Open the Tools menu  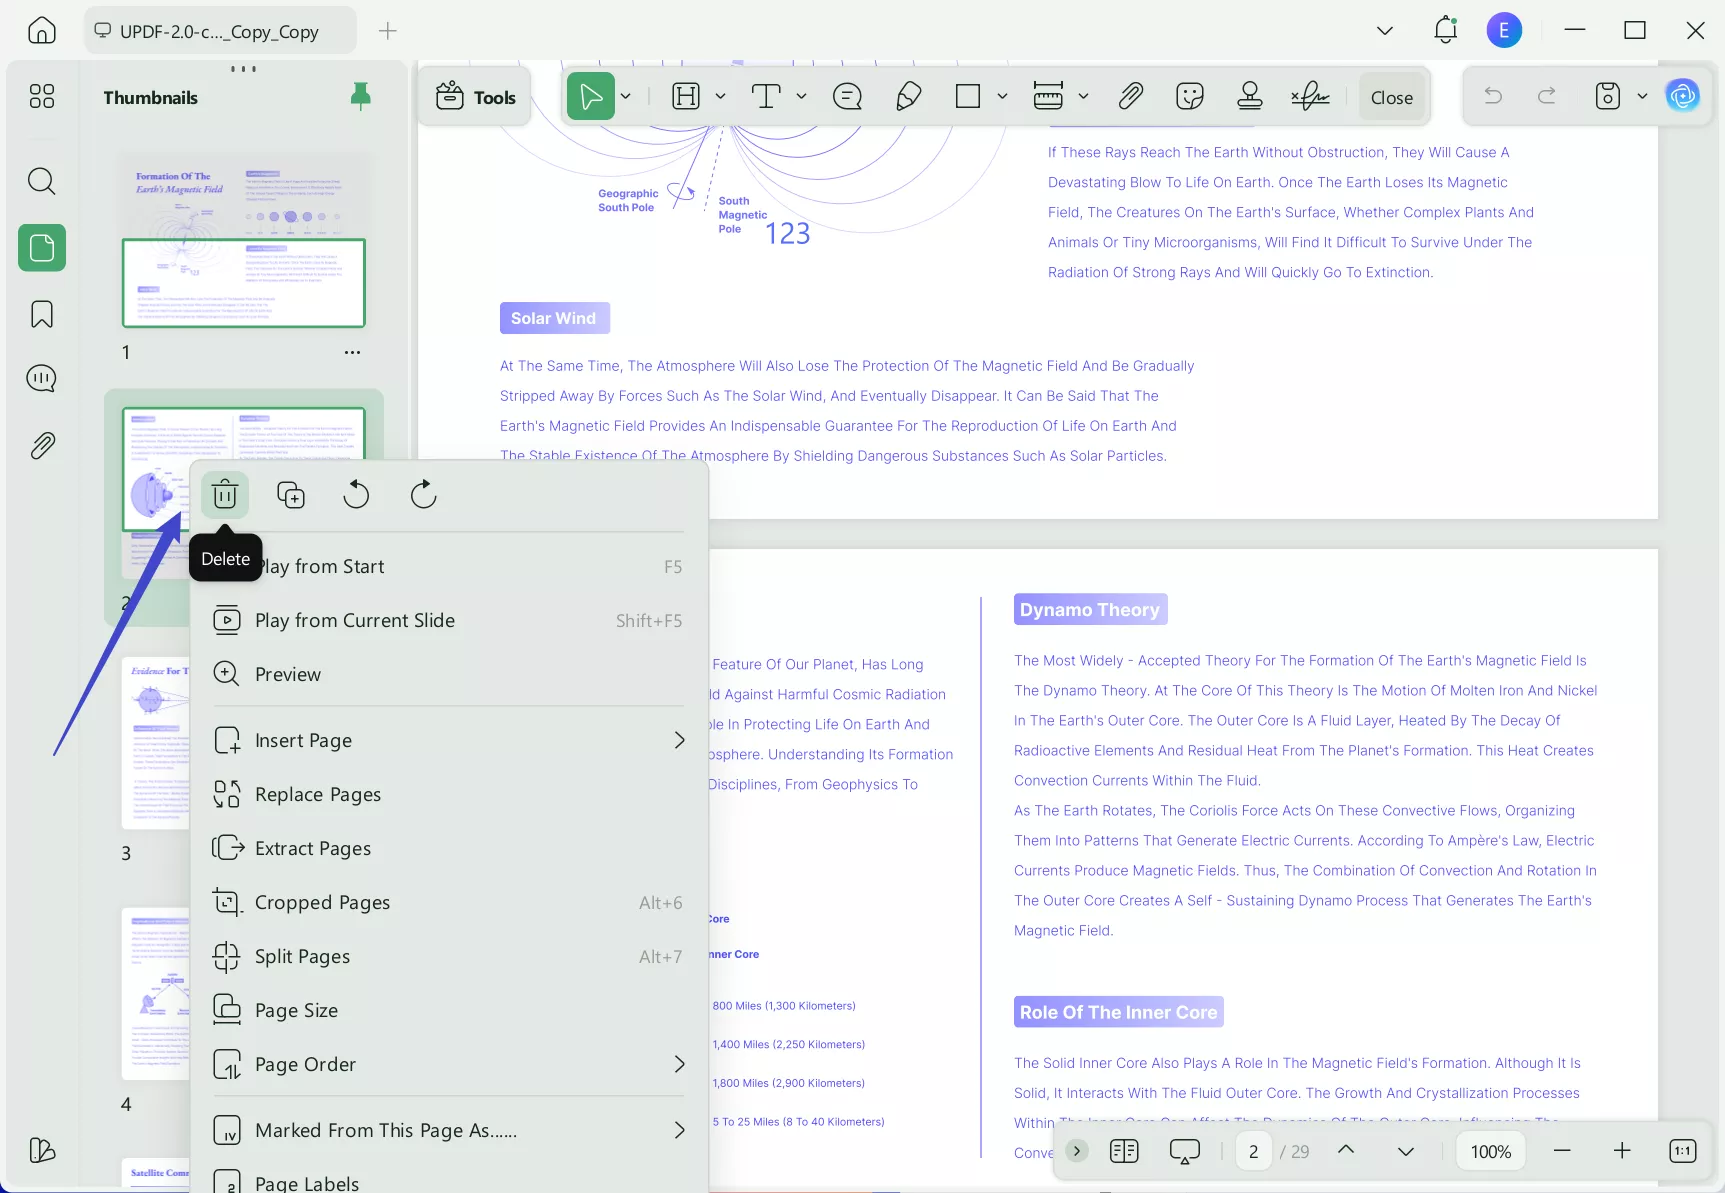pyautogui.click(x=475, y=96)
